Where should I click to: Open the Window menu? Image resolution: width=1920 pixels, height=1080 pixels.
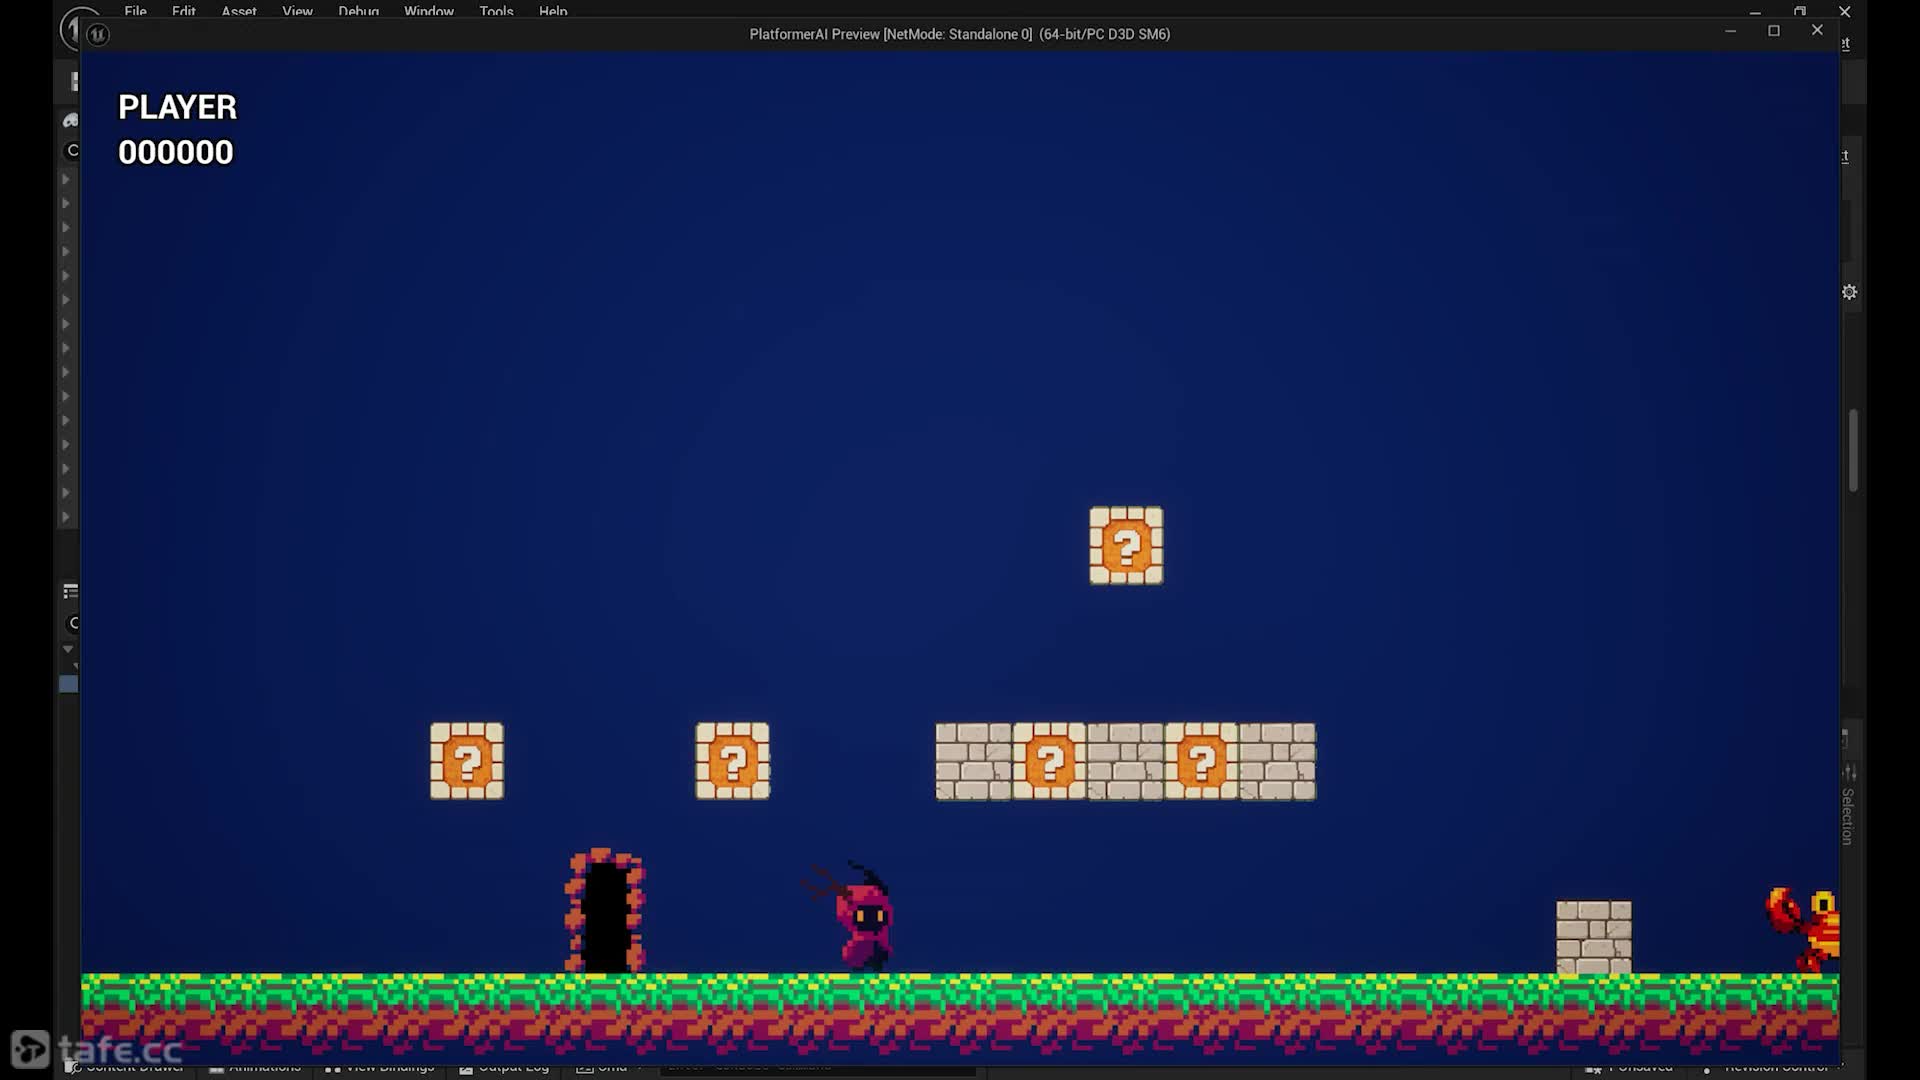coord(429,11)
